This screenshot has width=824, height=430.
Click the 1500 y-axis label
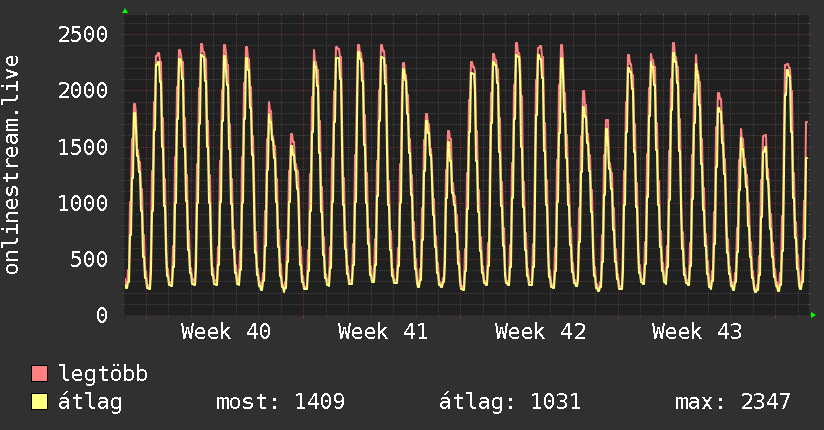(83, 147)
